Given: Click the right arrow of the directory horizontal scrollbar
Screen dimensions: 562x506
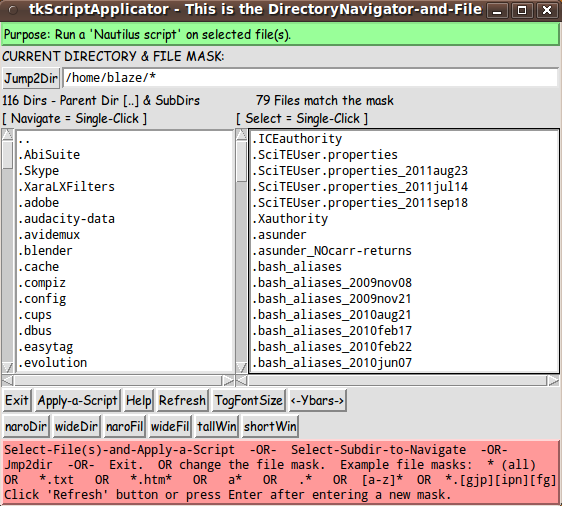Looking at the screenshot, I should click(x=228, y=381).
